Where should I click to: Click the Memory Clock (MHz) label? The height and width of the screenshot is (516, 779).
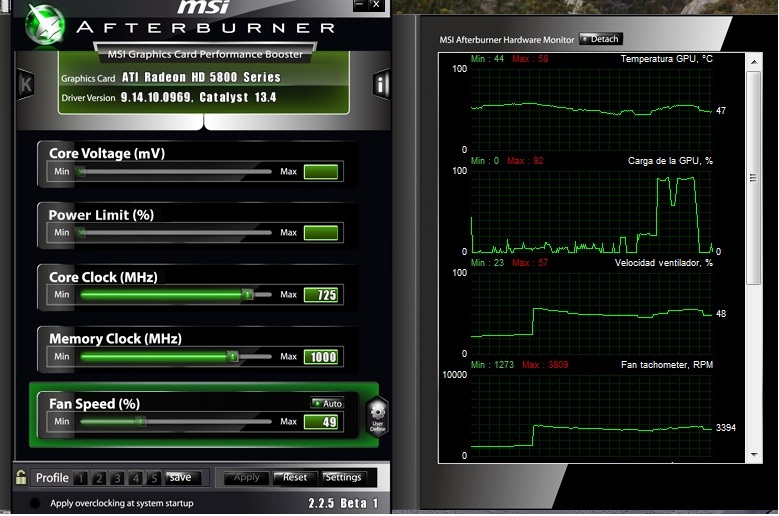coord(115,339)
